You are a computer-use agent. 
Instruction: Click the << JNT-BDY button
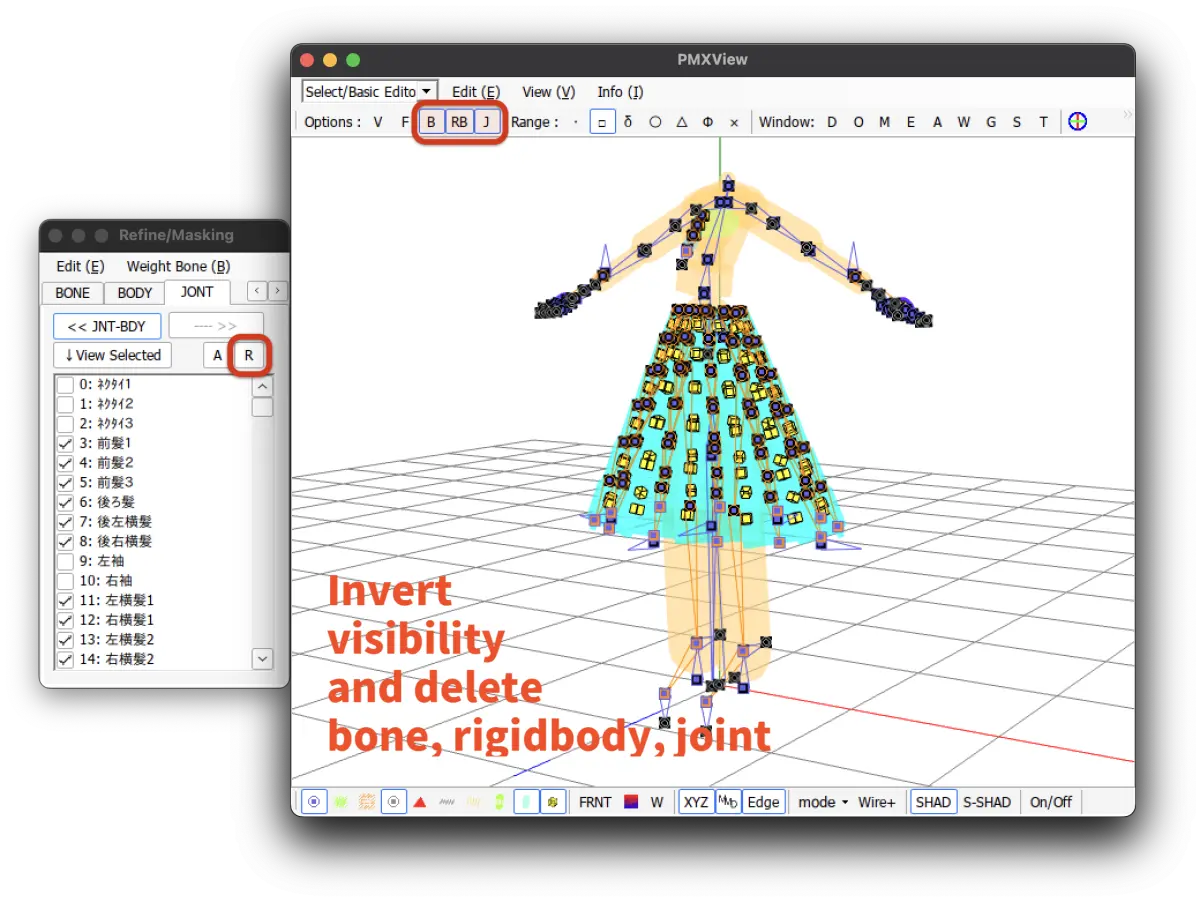coord(107,326)
